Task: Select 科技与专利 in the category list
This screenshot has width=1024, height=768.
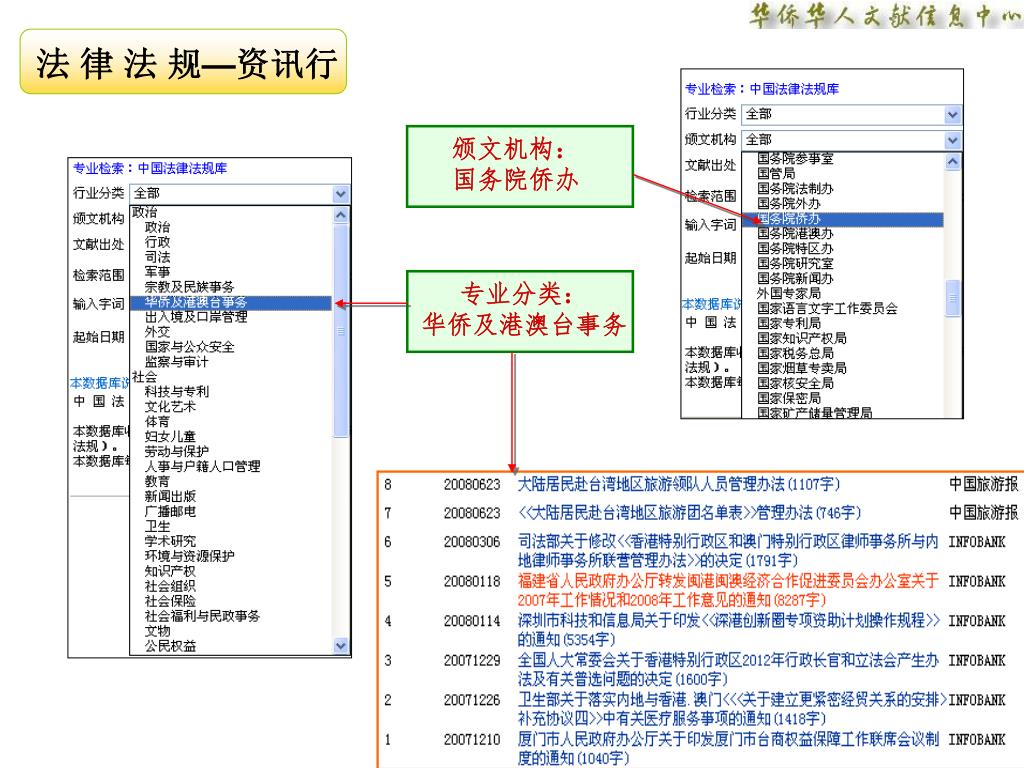Action: click(x=176, y=392)
